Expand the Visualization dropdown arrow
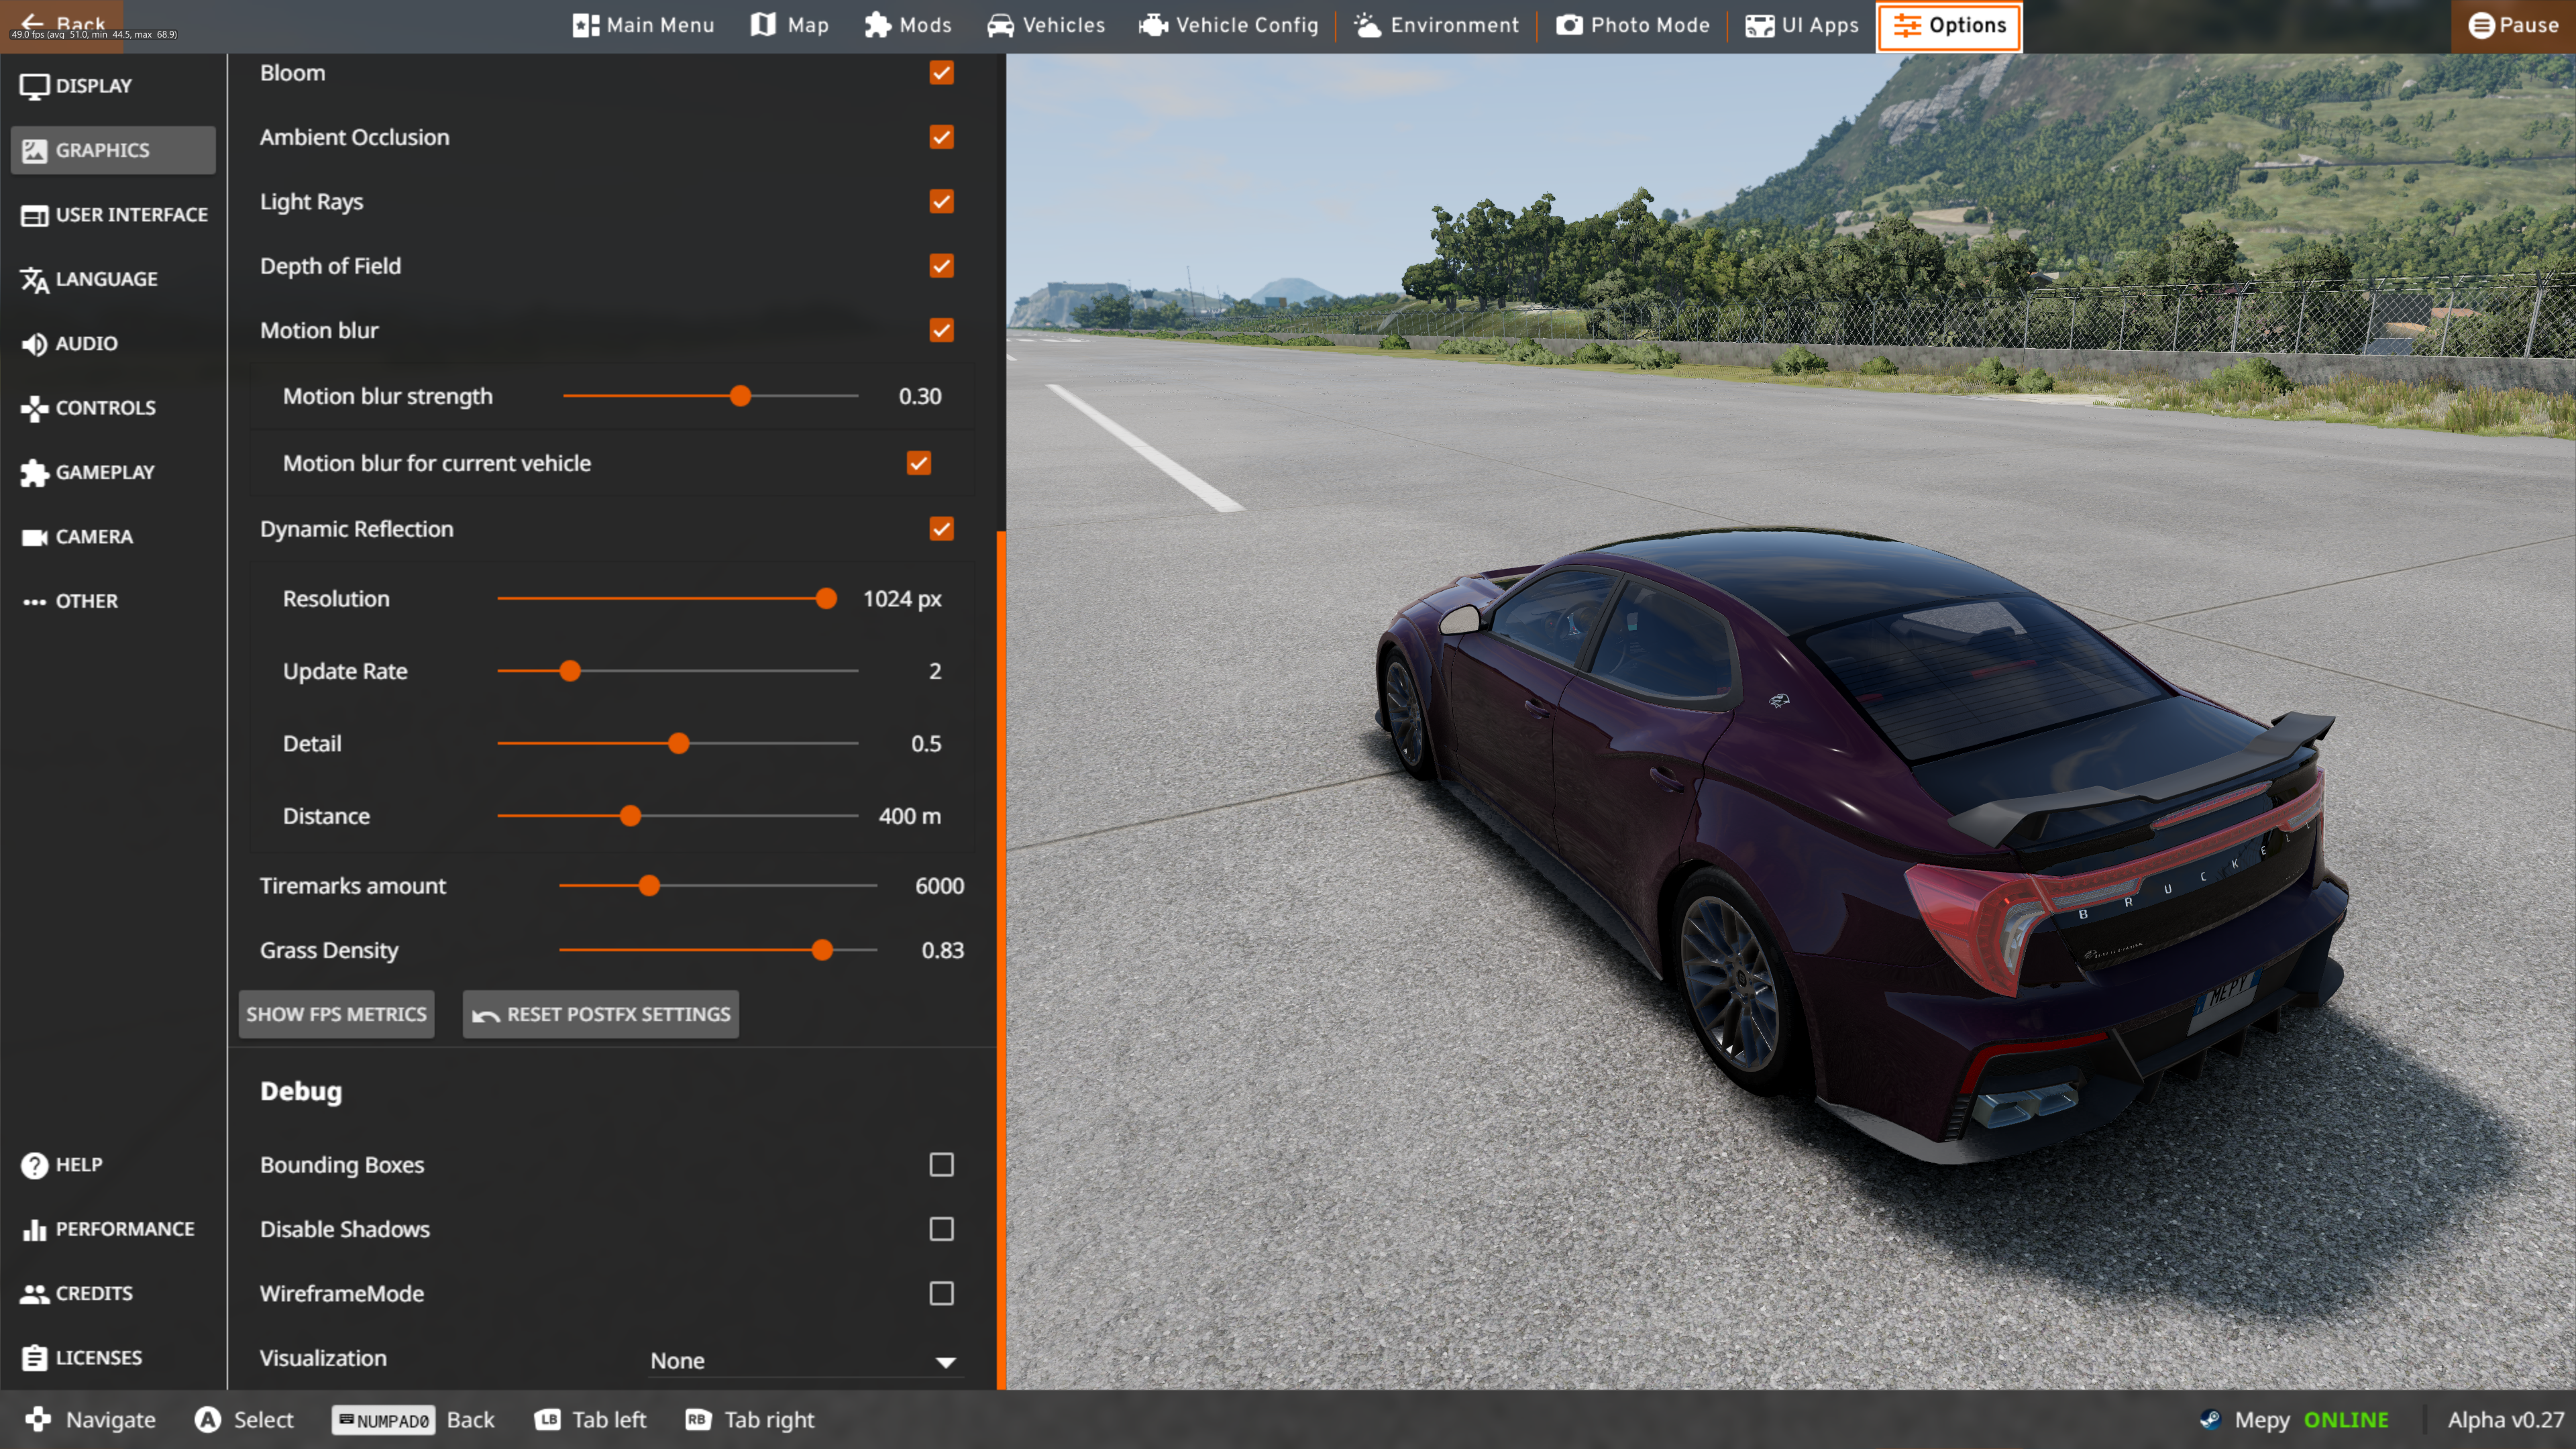 pyautogui.click(x=945, y=1361)
